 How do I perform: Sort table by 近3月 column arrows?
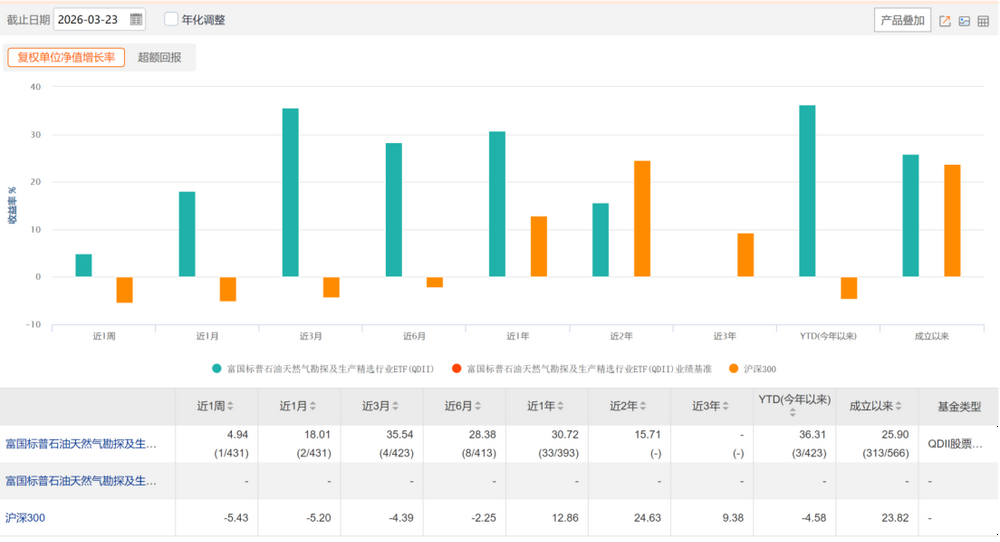click(396, 406)
